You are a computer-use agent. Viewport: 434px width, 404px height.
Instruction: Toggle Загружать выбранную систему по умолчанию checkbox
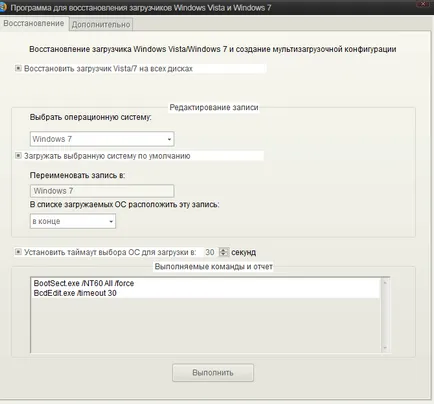(x=18, y=156)
